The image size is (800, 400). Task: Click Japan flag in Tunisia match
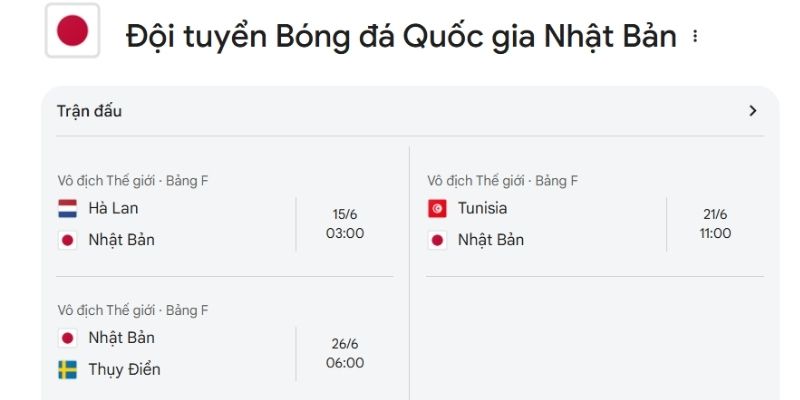tap(437, 240)
